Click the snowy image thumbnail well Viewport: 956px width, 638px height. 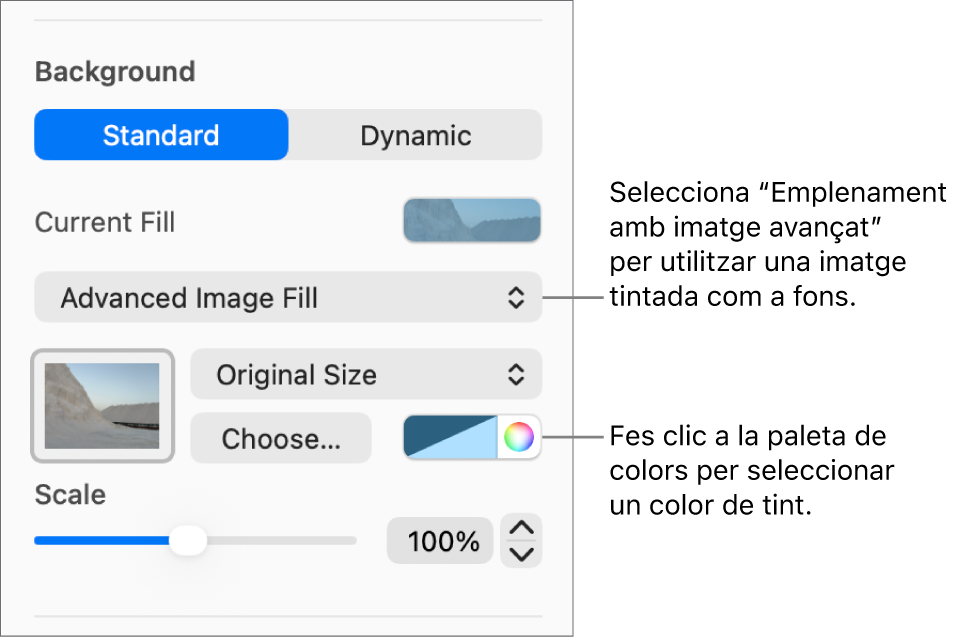[x=103, y=405]
